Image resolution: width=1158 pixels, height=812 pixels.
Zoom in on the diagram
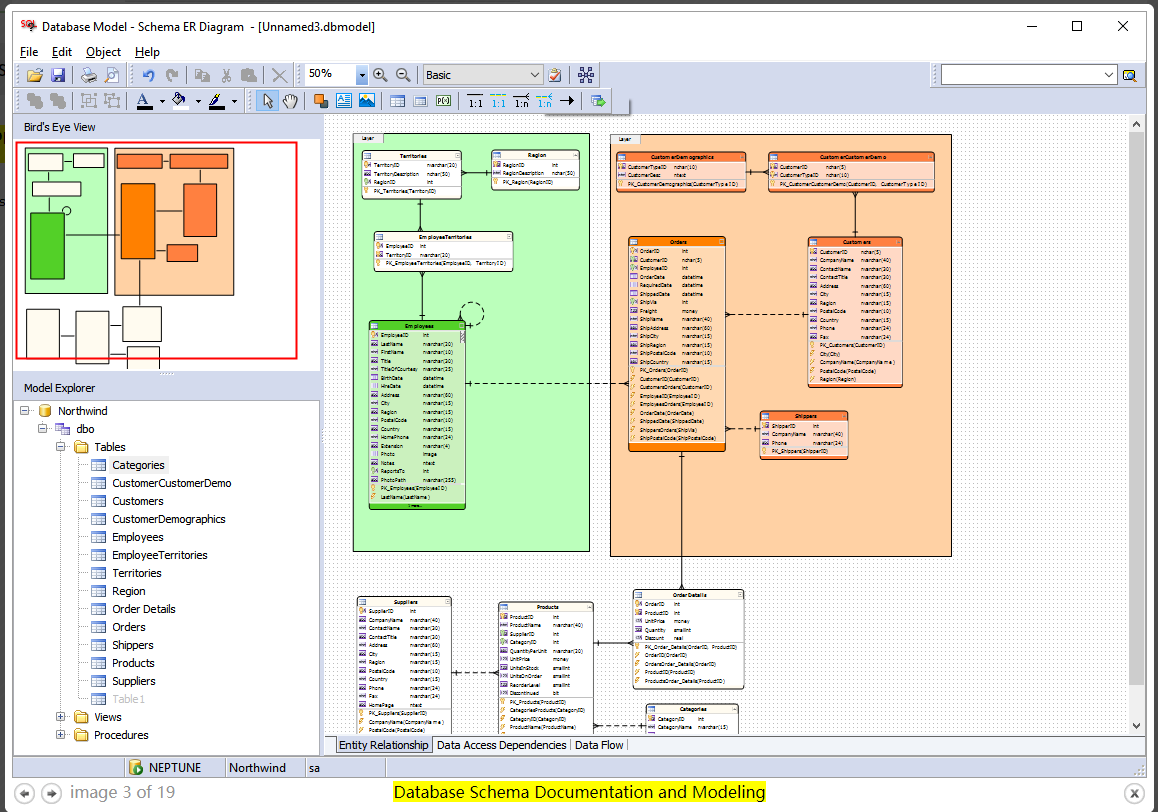click(x=380, y=75)
